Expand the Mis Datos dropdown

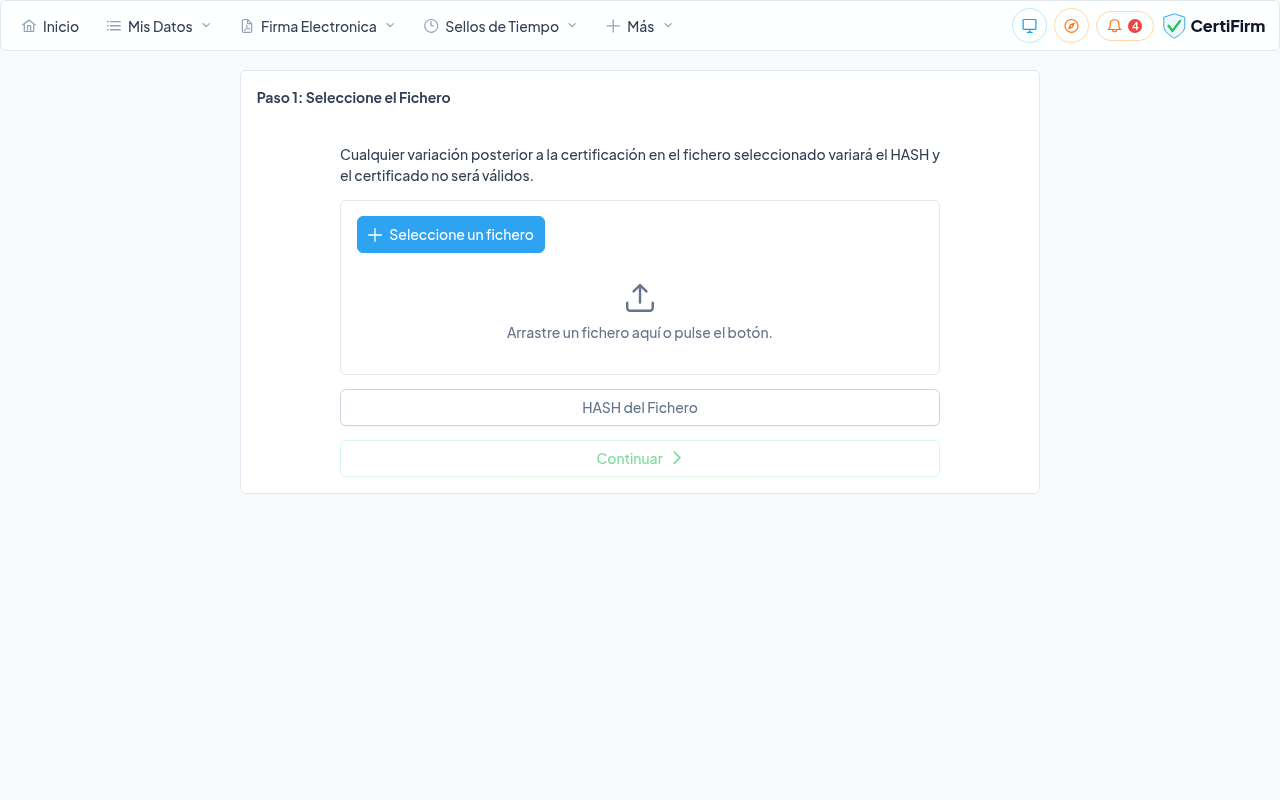(208, 26)
